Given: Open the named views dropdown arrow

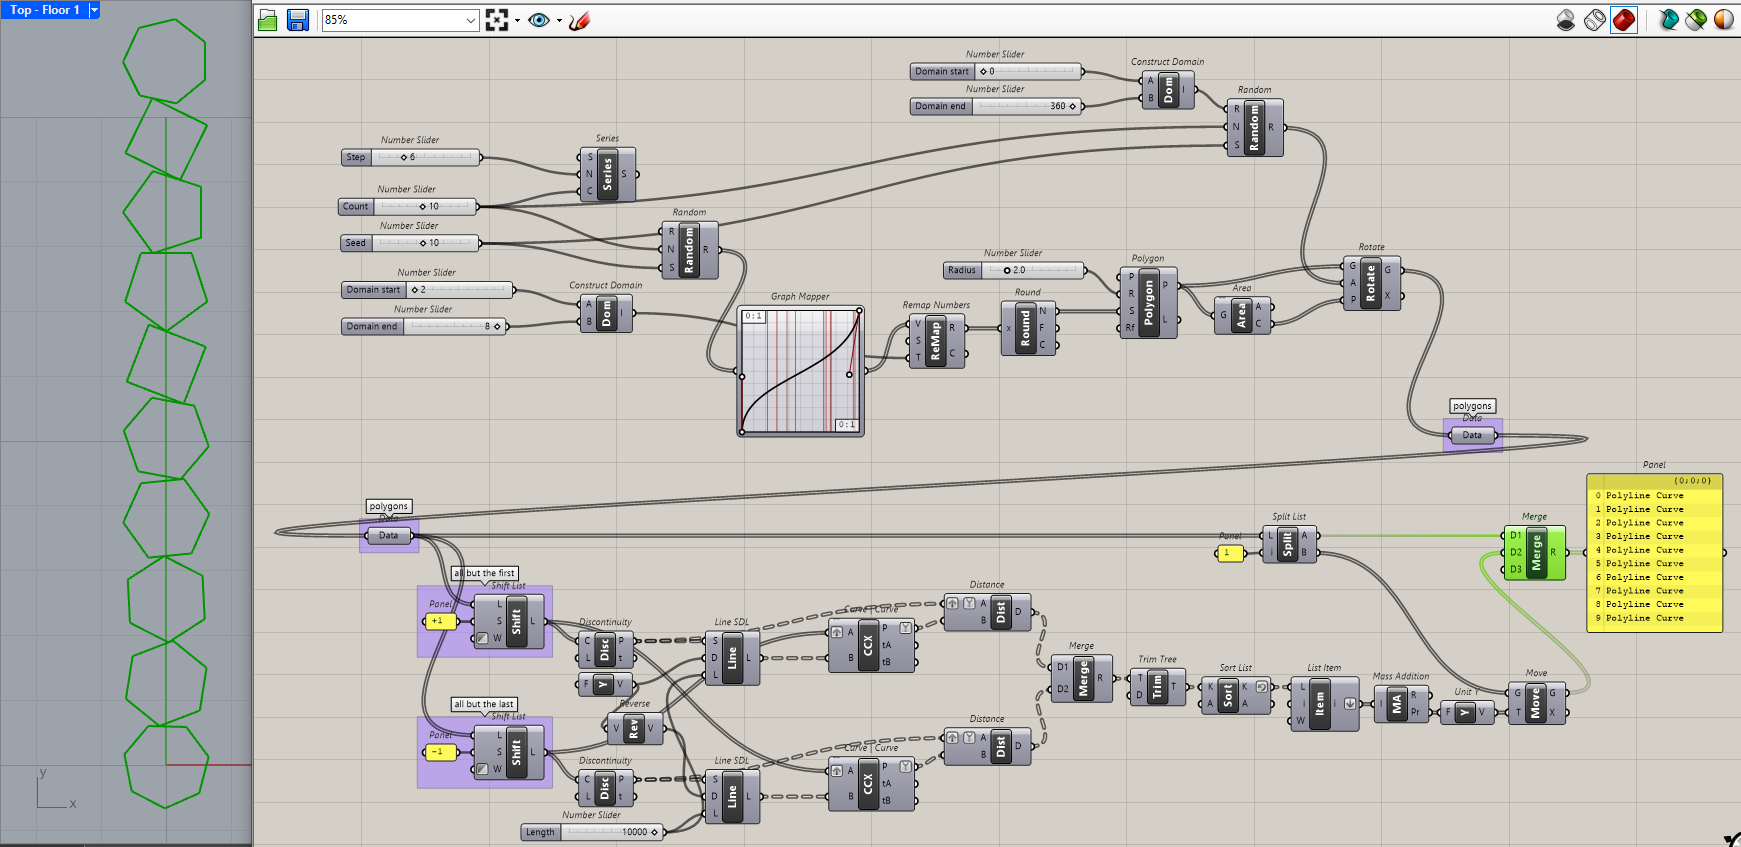Looking at the screenshot, I should (x=559, y=20).
